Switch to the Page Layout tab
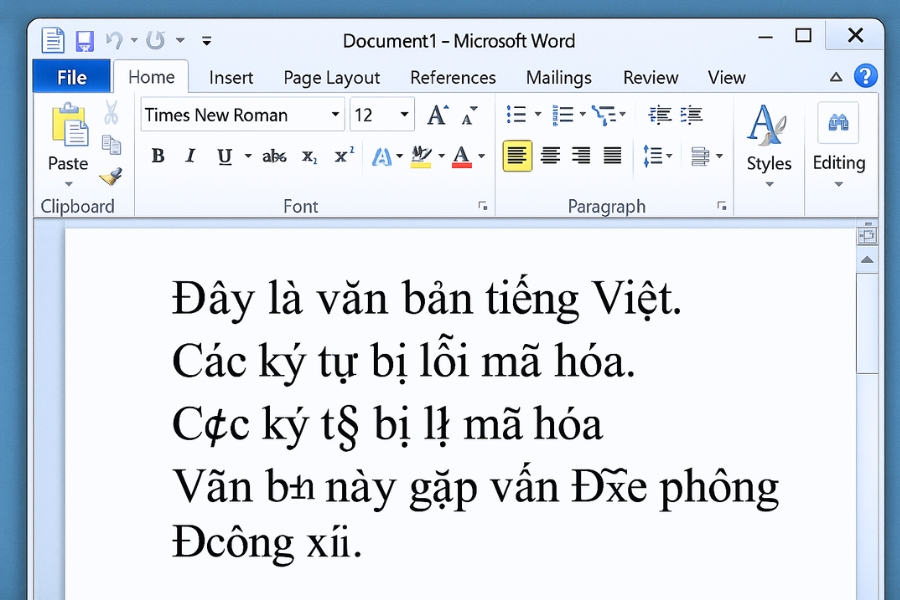This screenshot has height=600, width=900. coord(331,77)
